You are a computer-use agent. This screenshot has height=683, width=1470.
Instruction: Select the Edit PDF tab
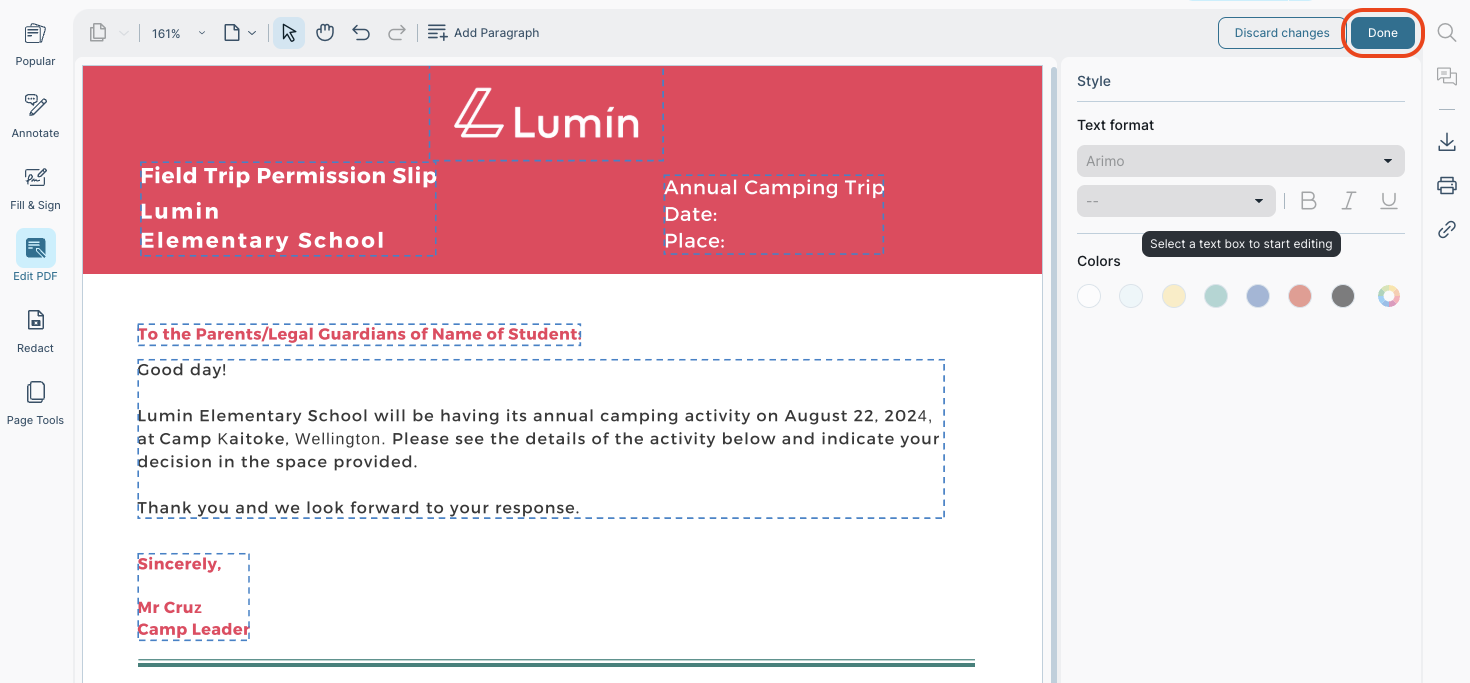(x=35, y=257)
